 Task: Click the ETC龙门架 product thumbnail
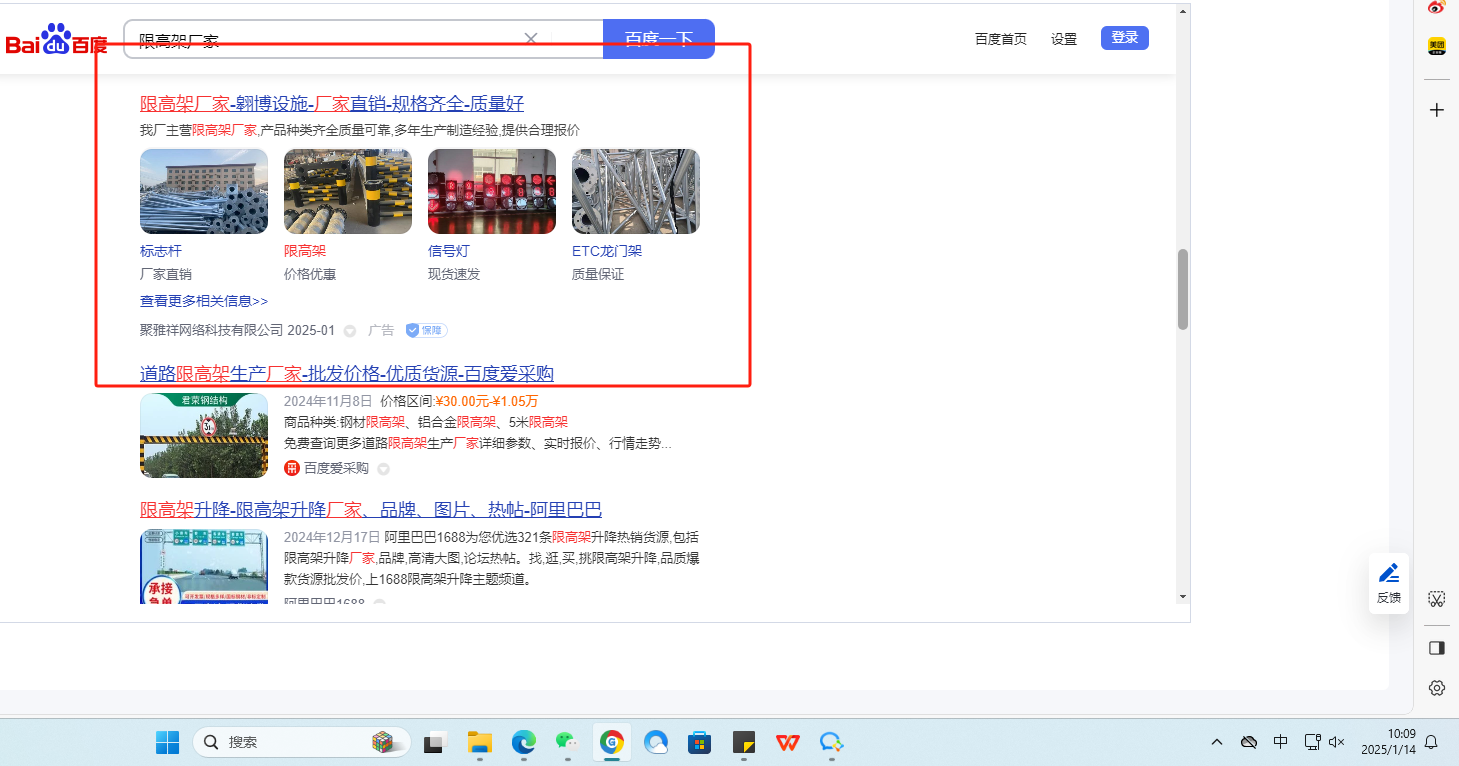pos(635,191)
